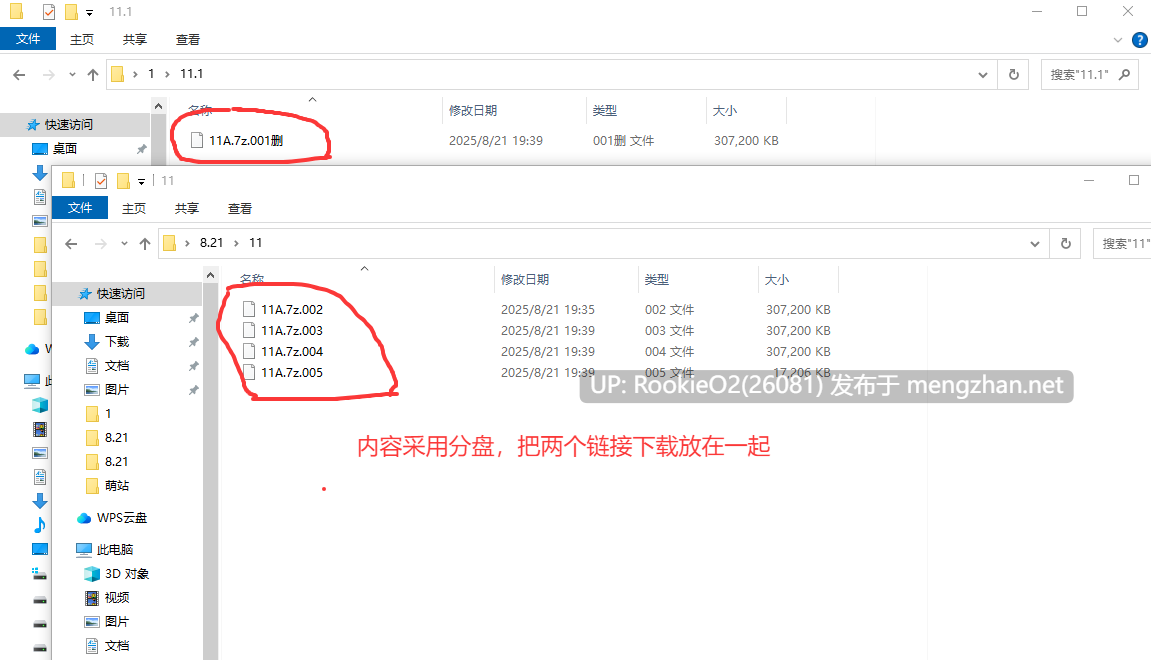Image resolution: width=1151 pixels, height=660 pixels.
Task: Click new folder icon in 11.1 window title bar
Action: tap(71, 12)
